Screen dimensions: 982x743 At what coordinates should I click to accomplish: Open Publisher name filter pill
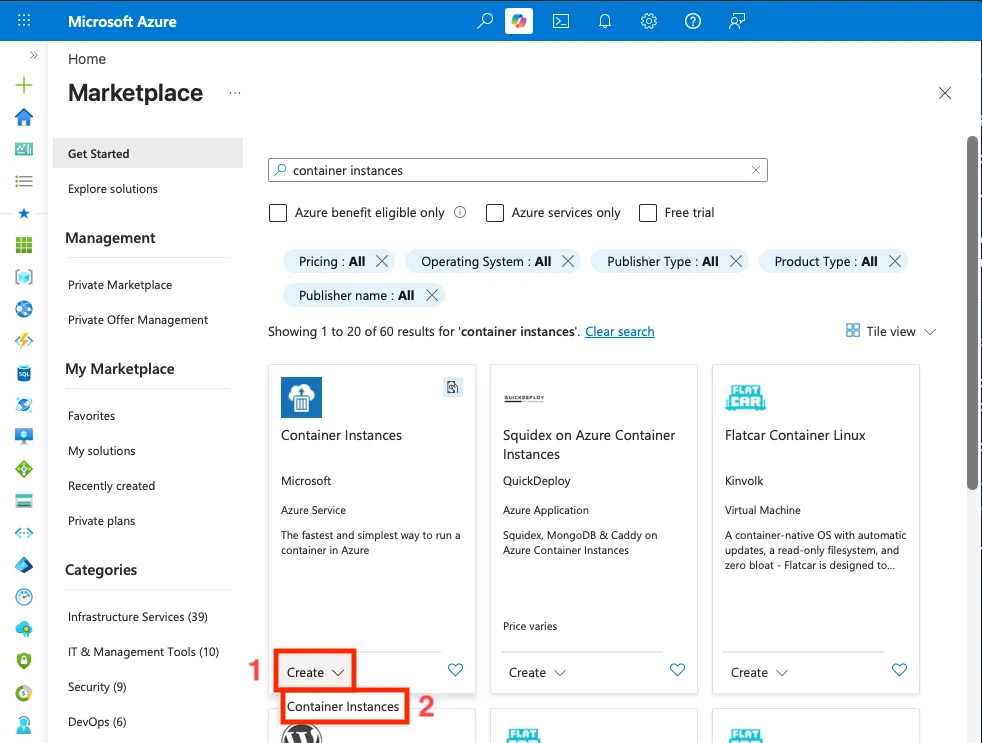point(356,295)
